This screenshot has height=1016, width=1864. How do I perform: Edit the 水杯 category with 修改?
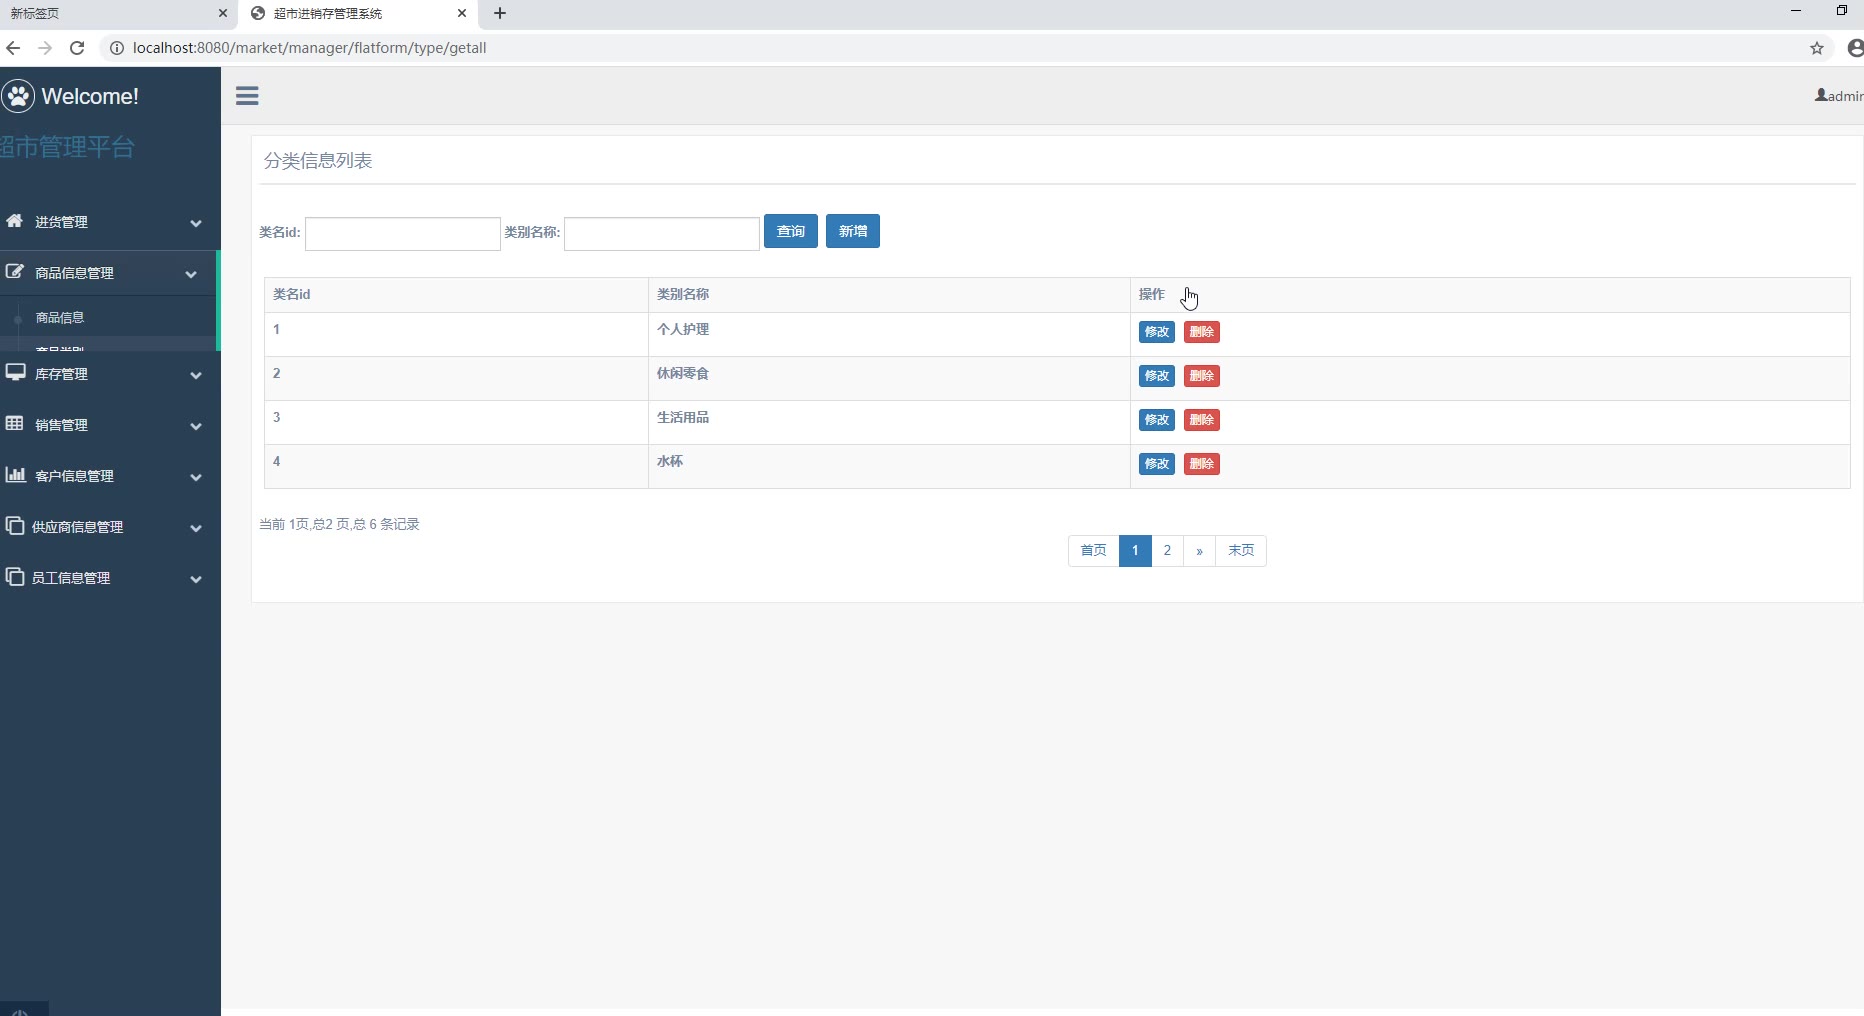(1156, 464)
